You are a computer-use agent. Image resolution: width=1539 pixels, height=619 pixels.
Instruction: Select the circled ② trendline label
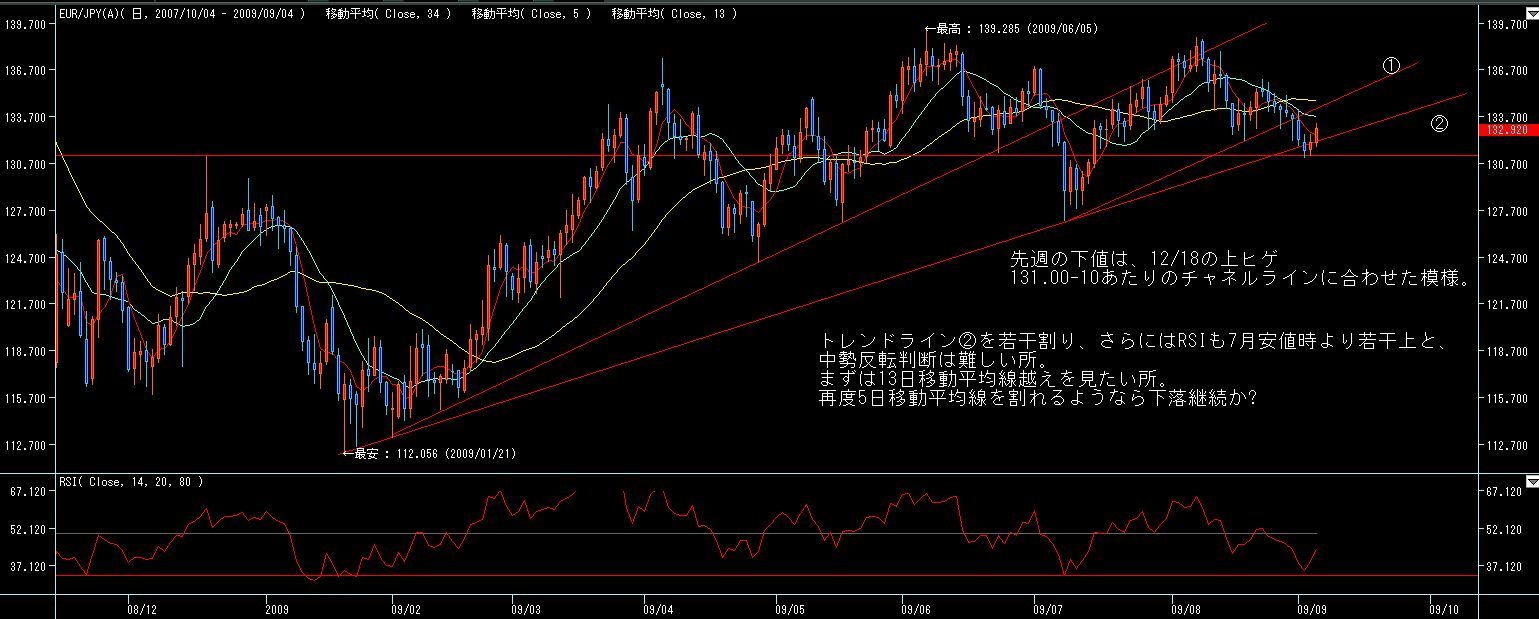[x=1439, y=124]
